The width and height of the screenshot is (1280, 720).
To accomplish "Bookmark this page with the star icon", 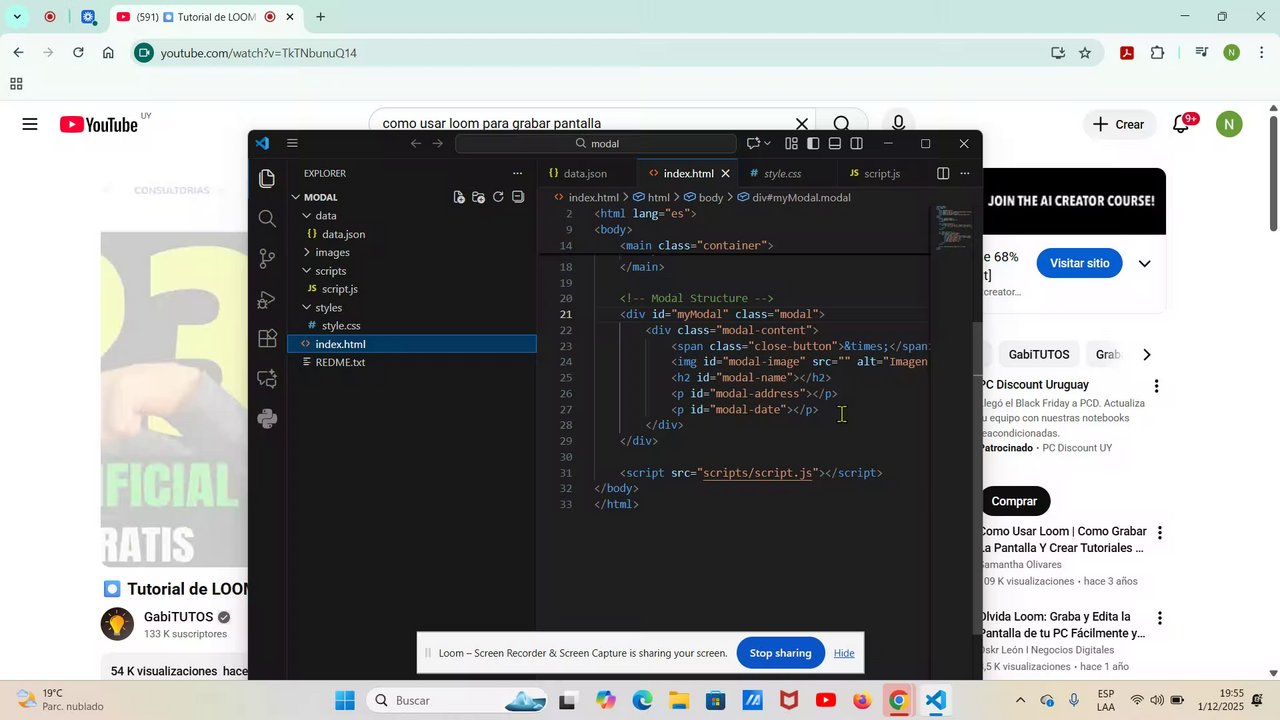I will point(1085,53).
